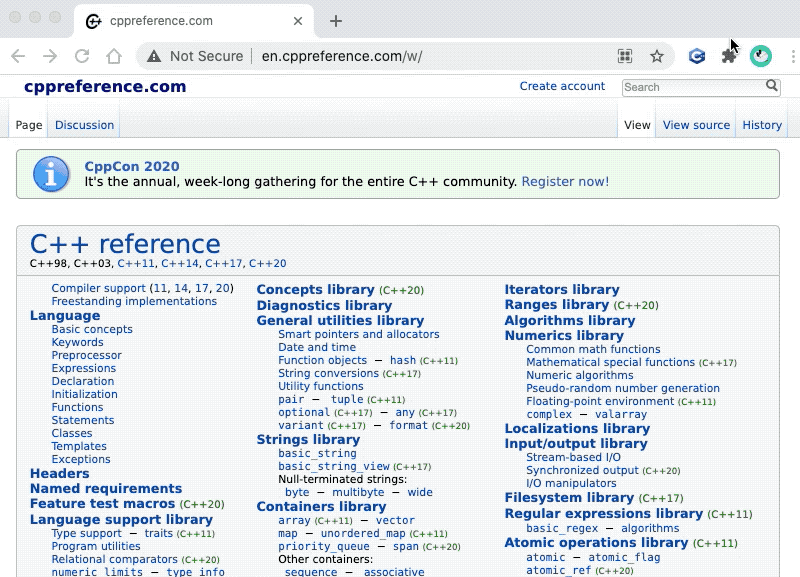
Task: Open Freestanding implementations link
Action: tap(134, 302)
